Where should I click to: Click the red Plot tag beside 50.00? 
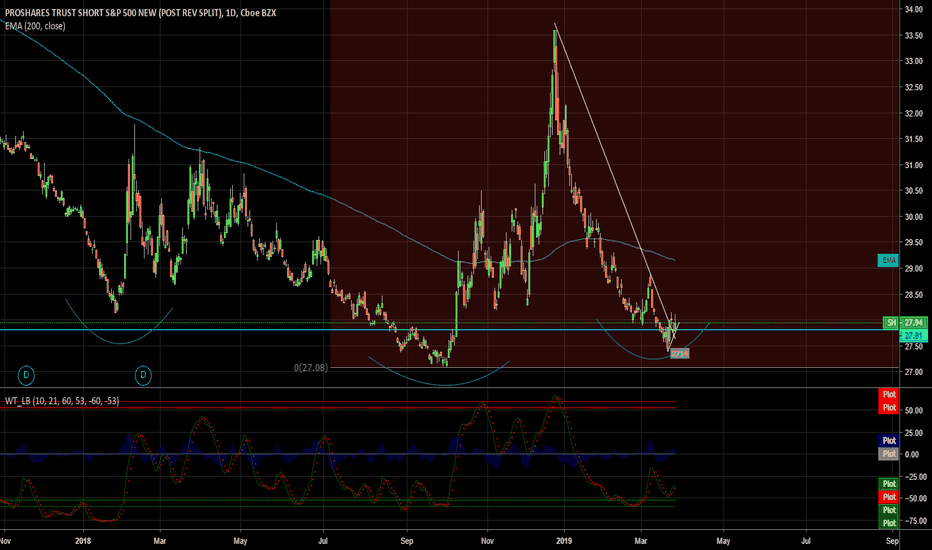(889, 407)
